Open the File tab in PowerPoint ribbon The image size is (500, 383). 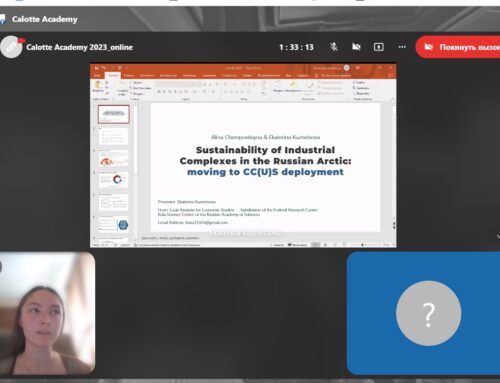coord(97,75)
